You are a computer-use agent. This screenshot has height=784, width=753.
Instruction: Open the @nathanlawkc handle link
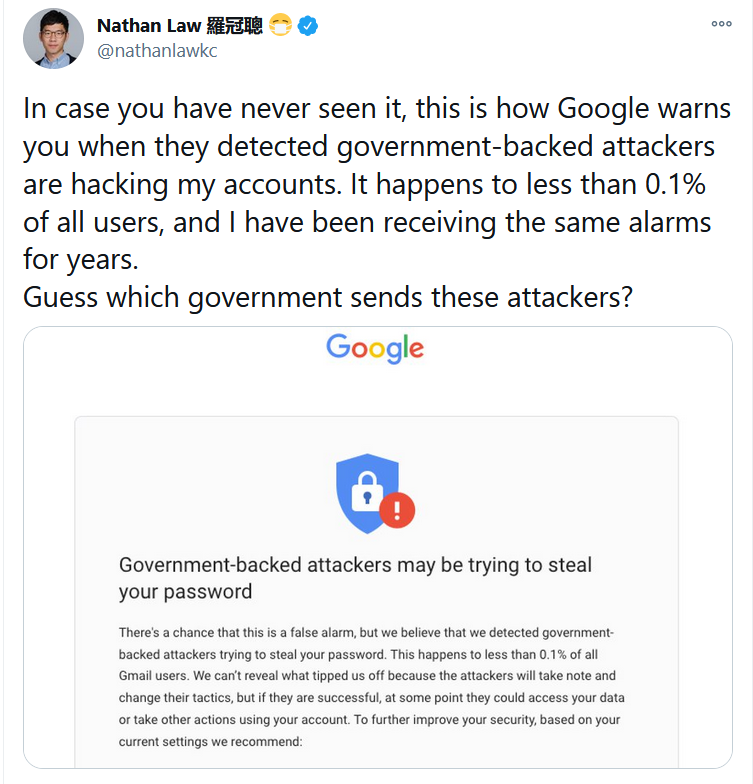(x=156, y=51)
